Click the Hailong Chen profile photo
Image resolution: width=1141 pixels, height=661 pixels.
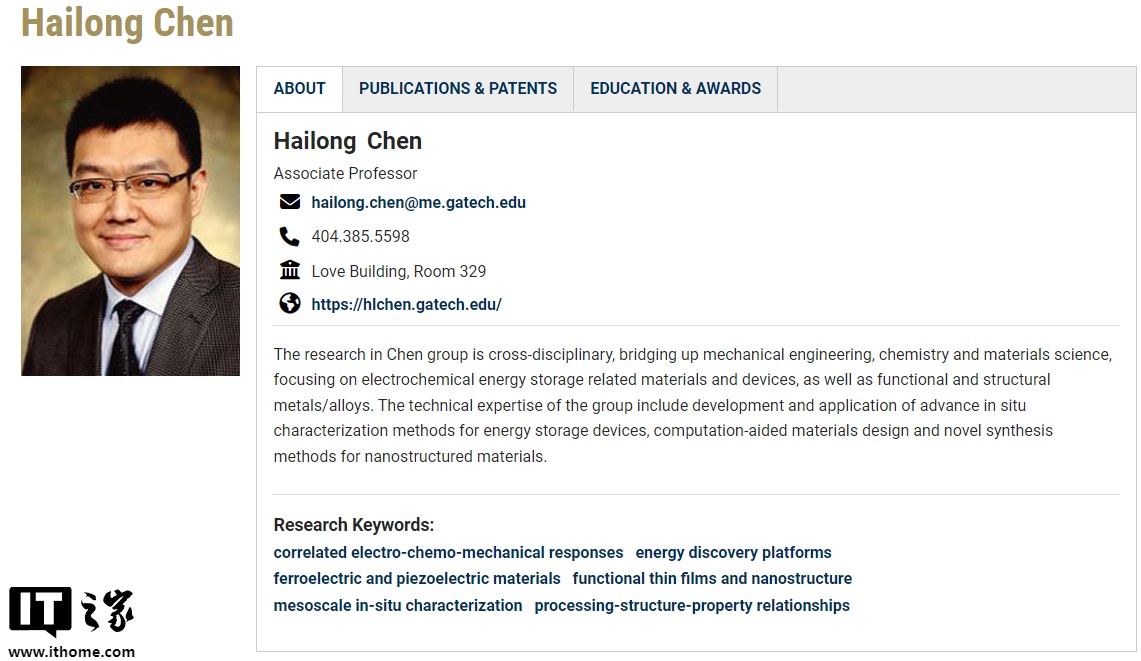[x=130, y=221]
